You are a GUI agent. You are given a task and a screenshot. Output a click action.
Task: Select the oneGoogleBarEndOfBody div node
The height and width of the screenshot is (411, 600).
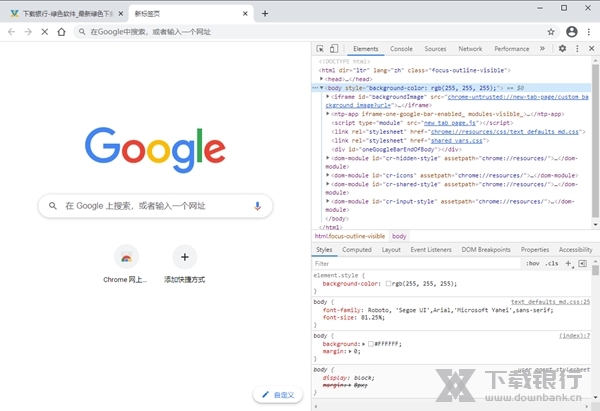[396, 149]
